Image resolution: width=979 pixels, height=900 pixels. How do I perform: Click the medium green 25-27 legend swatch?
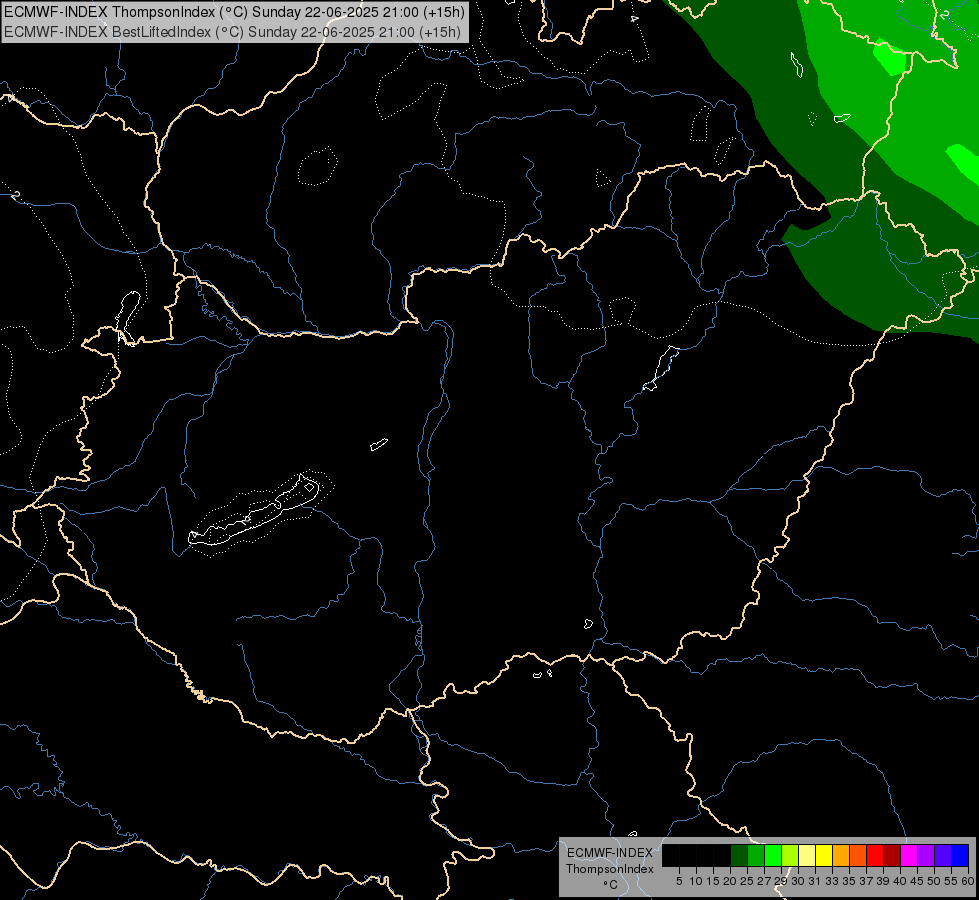[756, 856]
